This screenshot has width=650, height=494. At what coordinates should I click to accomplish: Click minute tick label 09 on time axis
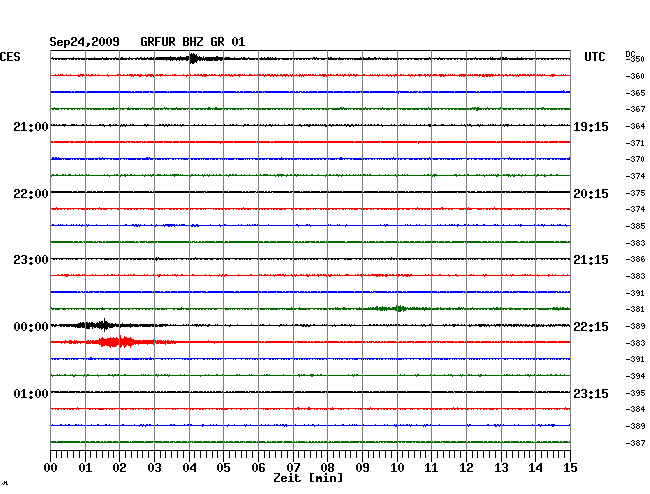362,467
